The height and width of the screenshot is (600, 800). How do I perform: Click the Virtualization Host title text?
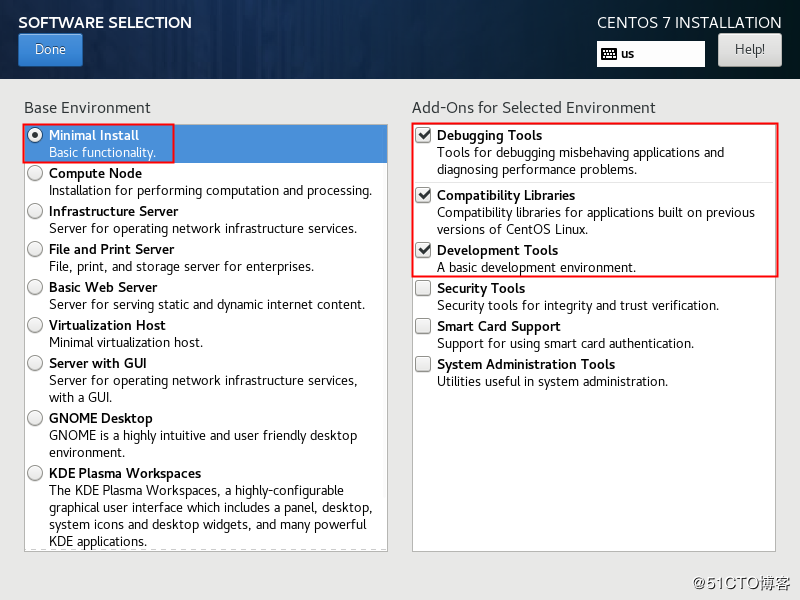107,326
